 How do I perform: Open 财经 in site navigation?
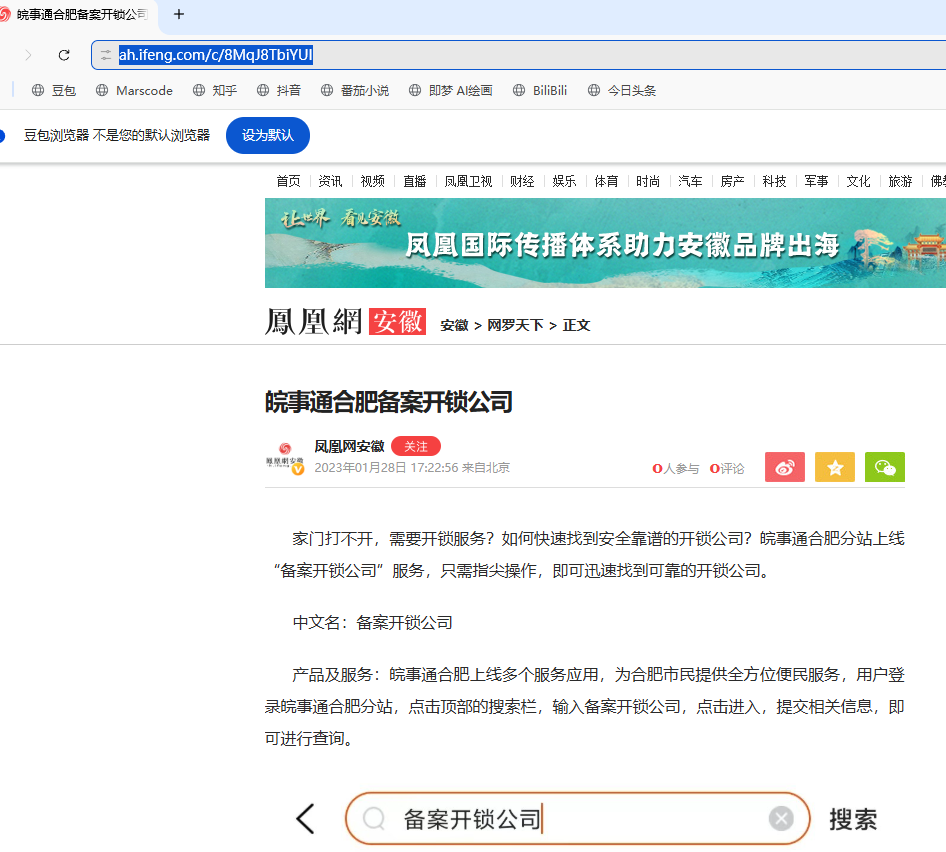click(x=522, y=181)
